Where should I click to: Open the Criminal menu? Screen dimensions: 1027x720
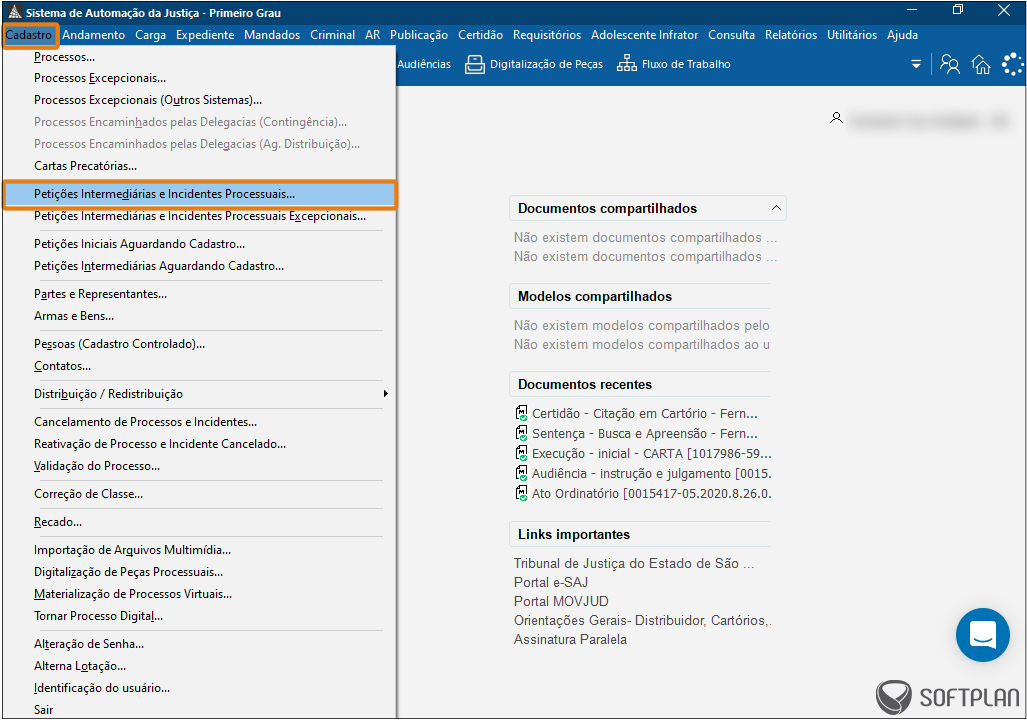point(333,35)
